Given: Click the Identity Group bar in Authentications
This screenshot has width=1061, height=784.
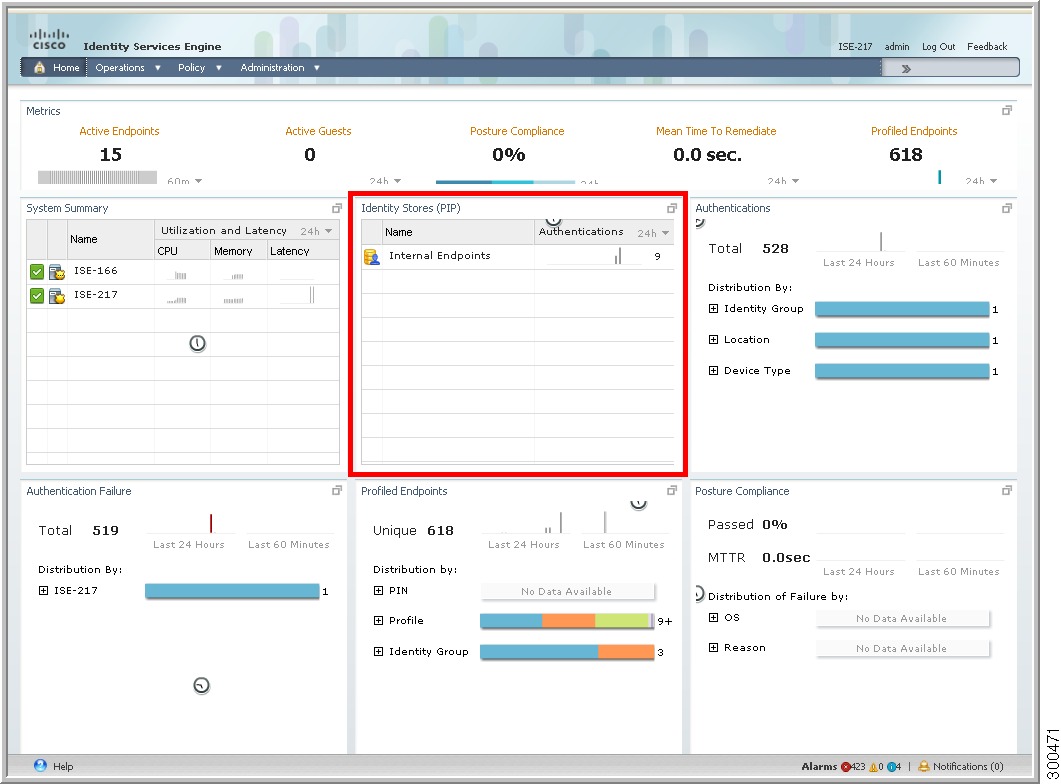Looking at the screenshot, I should (902, 309).
